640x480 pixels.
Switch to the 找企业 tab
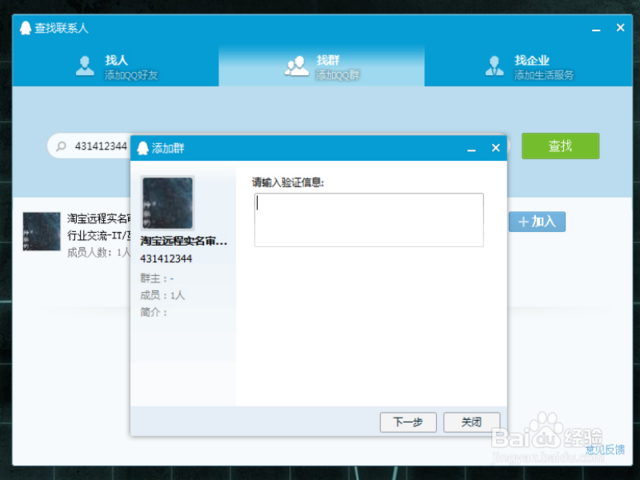click(529, 66)
